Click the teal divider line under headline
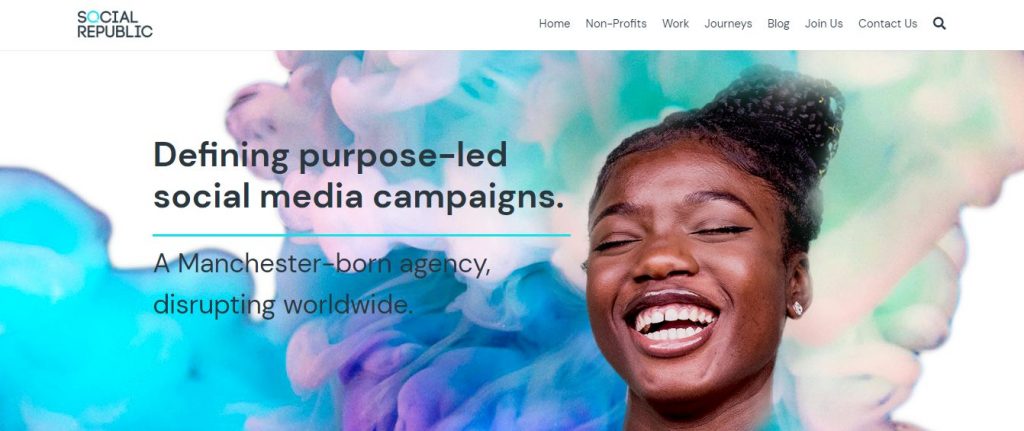Image resolution: width=1024 pixels, height=431 pixels. pyautogui.click(x=361, y=234)
